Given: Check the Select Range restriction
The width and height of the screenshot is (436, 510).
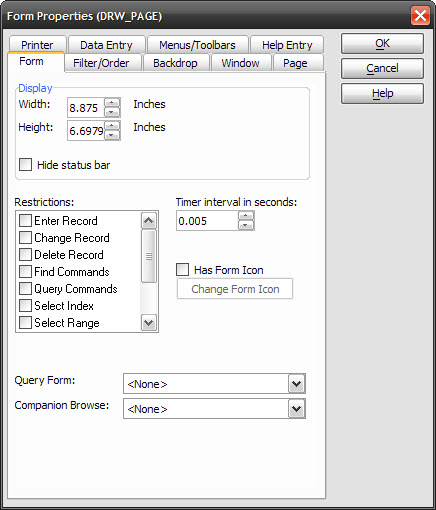Looking at the screenshot, I should click(25, 323).
